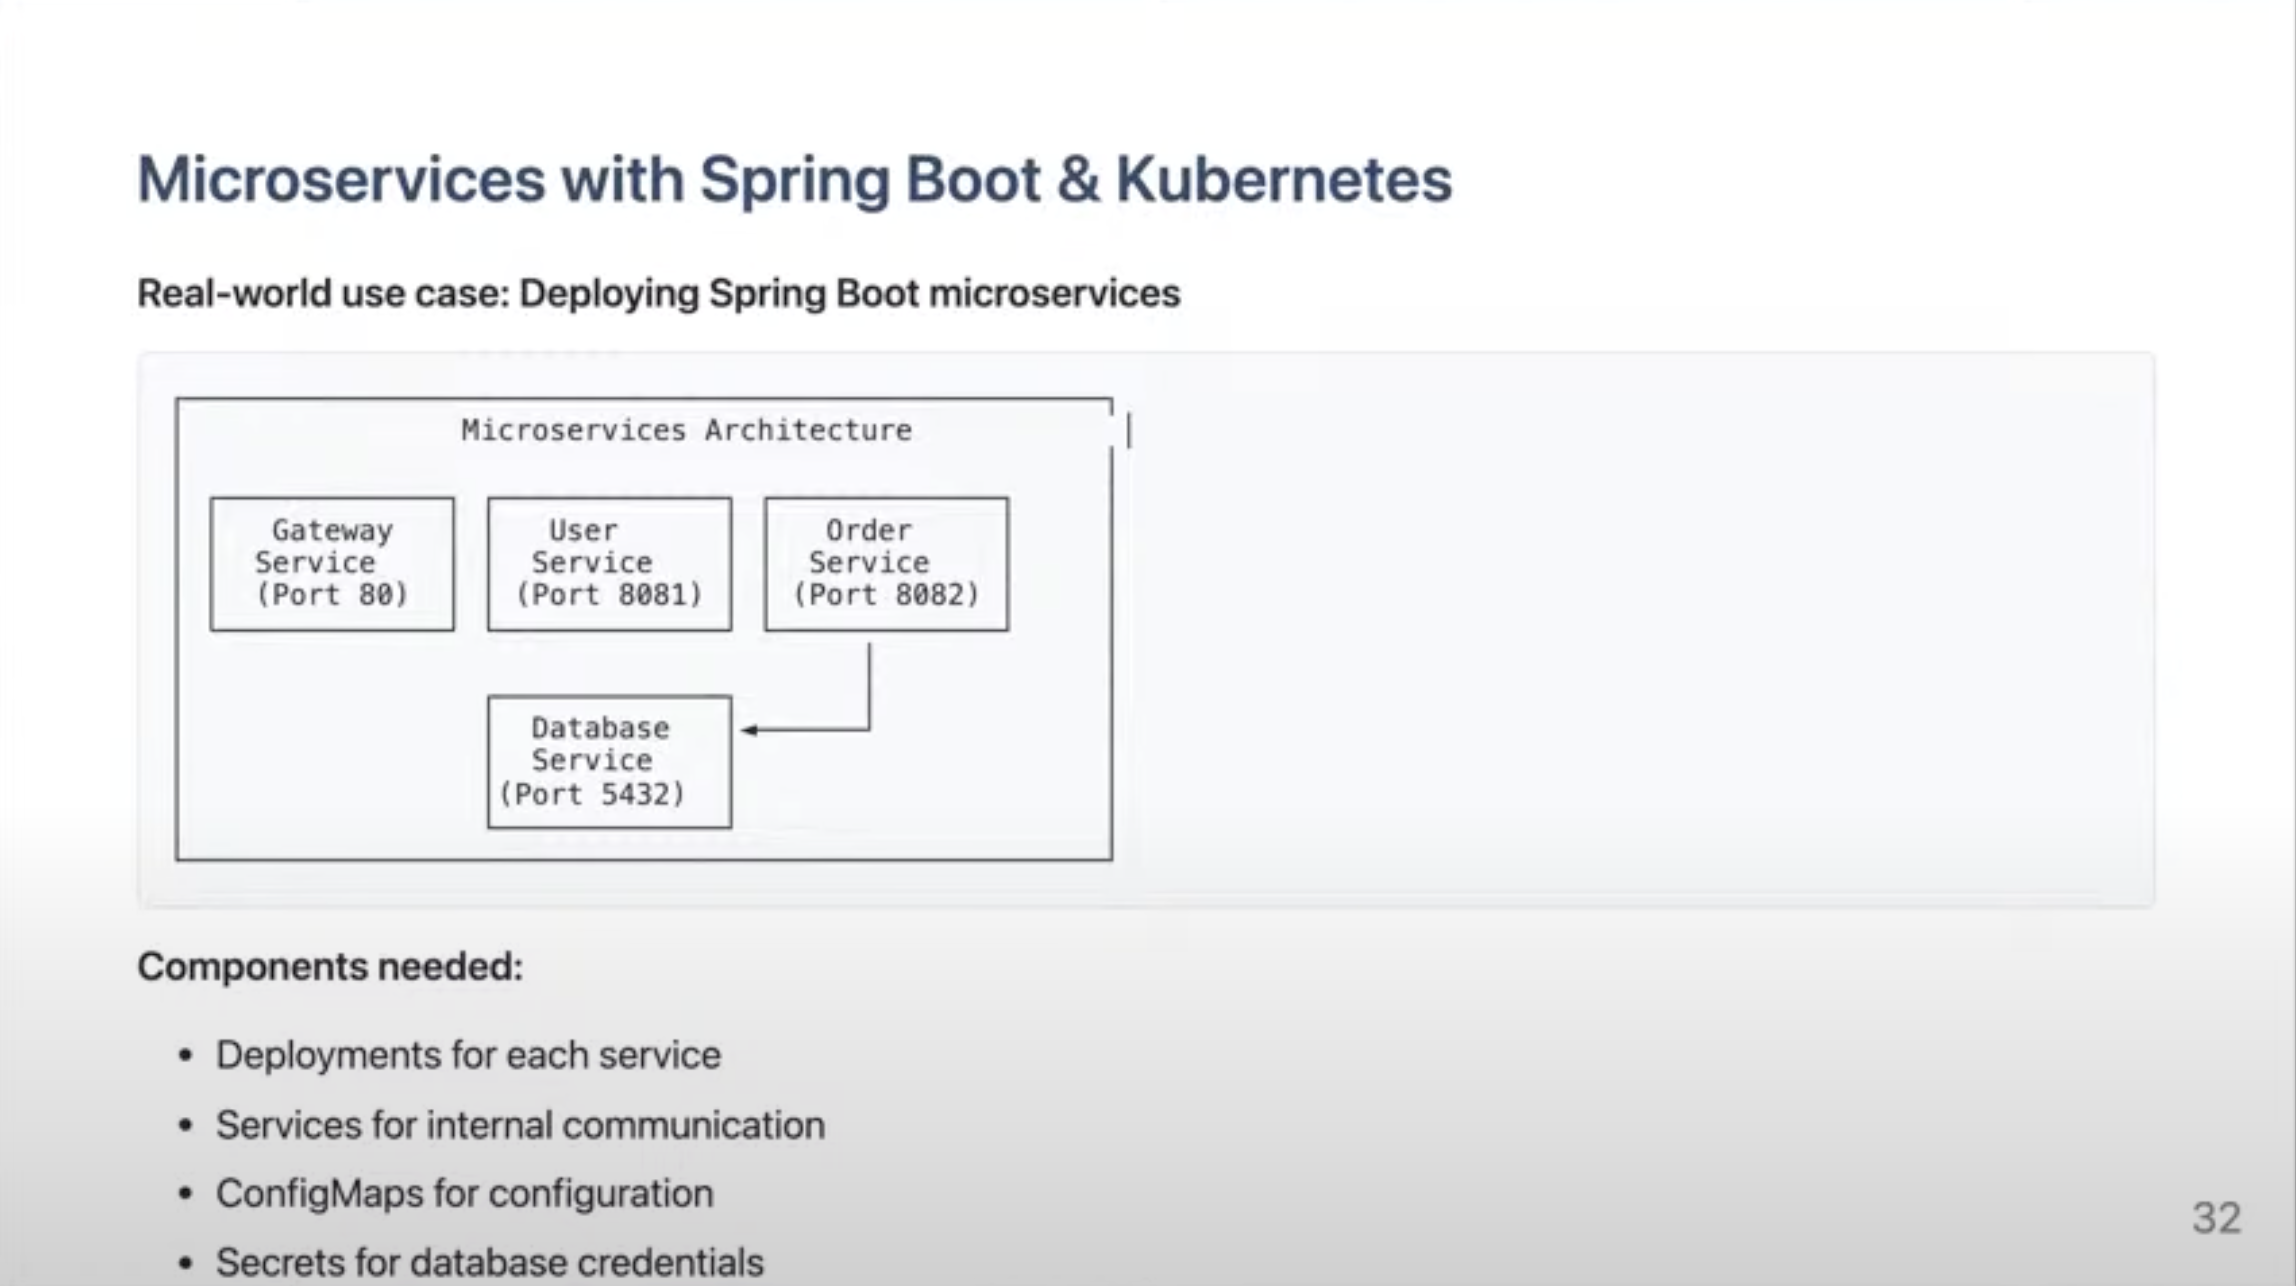Click the '(Port 80)' text
Screen dimensions: 2296x1286
click(332, 595)
